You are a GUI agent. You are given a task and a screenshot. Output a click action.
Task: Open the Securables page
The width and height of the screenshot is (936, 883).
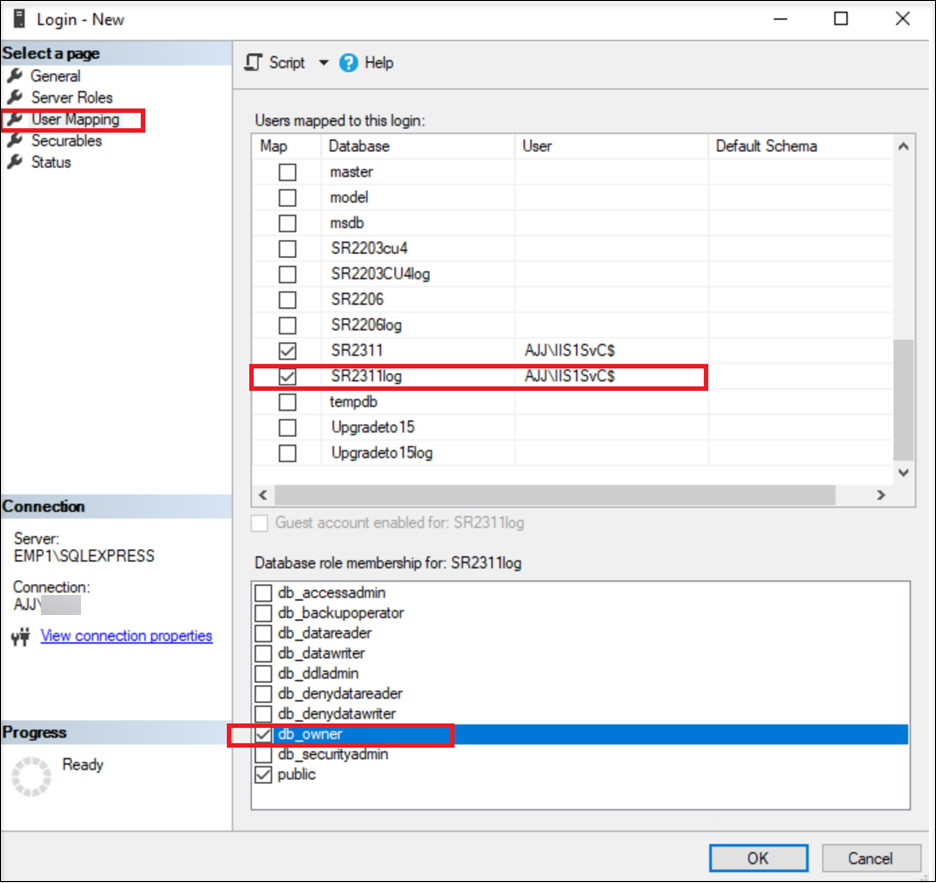(x=67, y=140)
